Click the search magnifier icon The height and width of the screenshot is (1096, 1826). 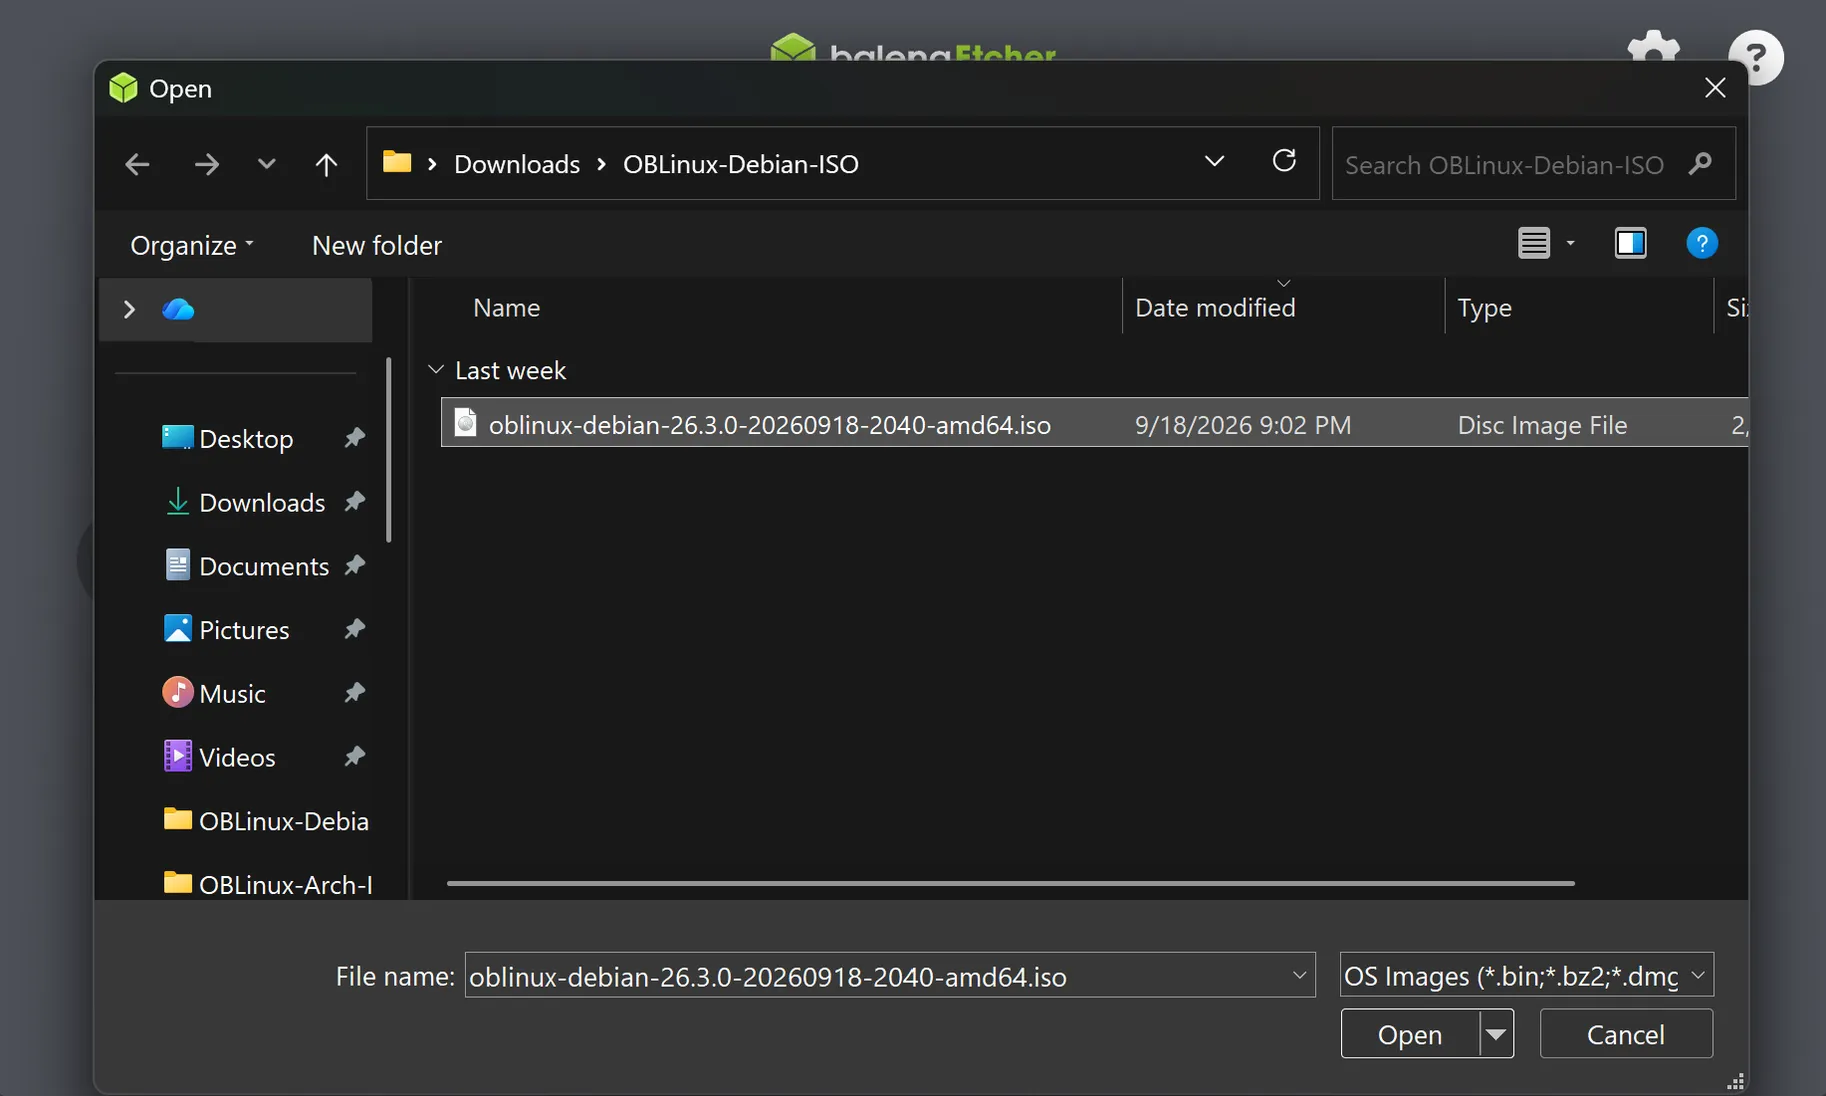tap(1700, 163)
